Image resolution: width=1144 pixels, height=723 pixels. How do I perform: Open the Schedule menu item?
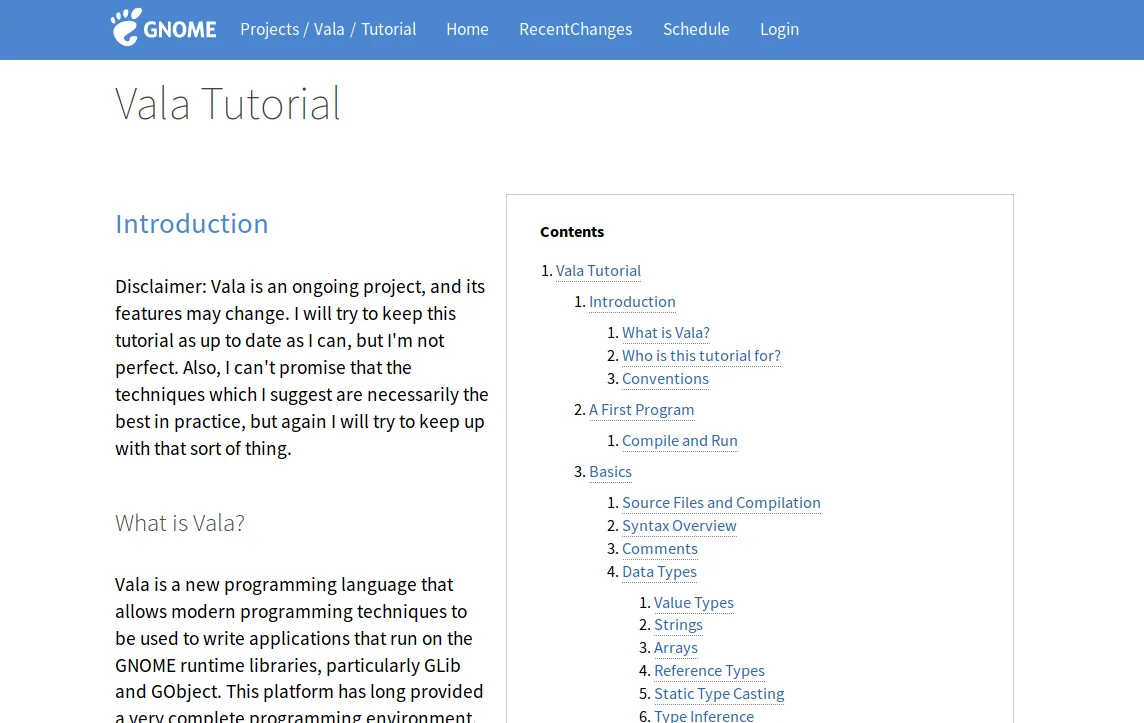point(696,29)
